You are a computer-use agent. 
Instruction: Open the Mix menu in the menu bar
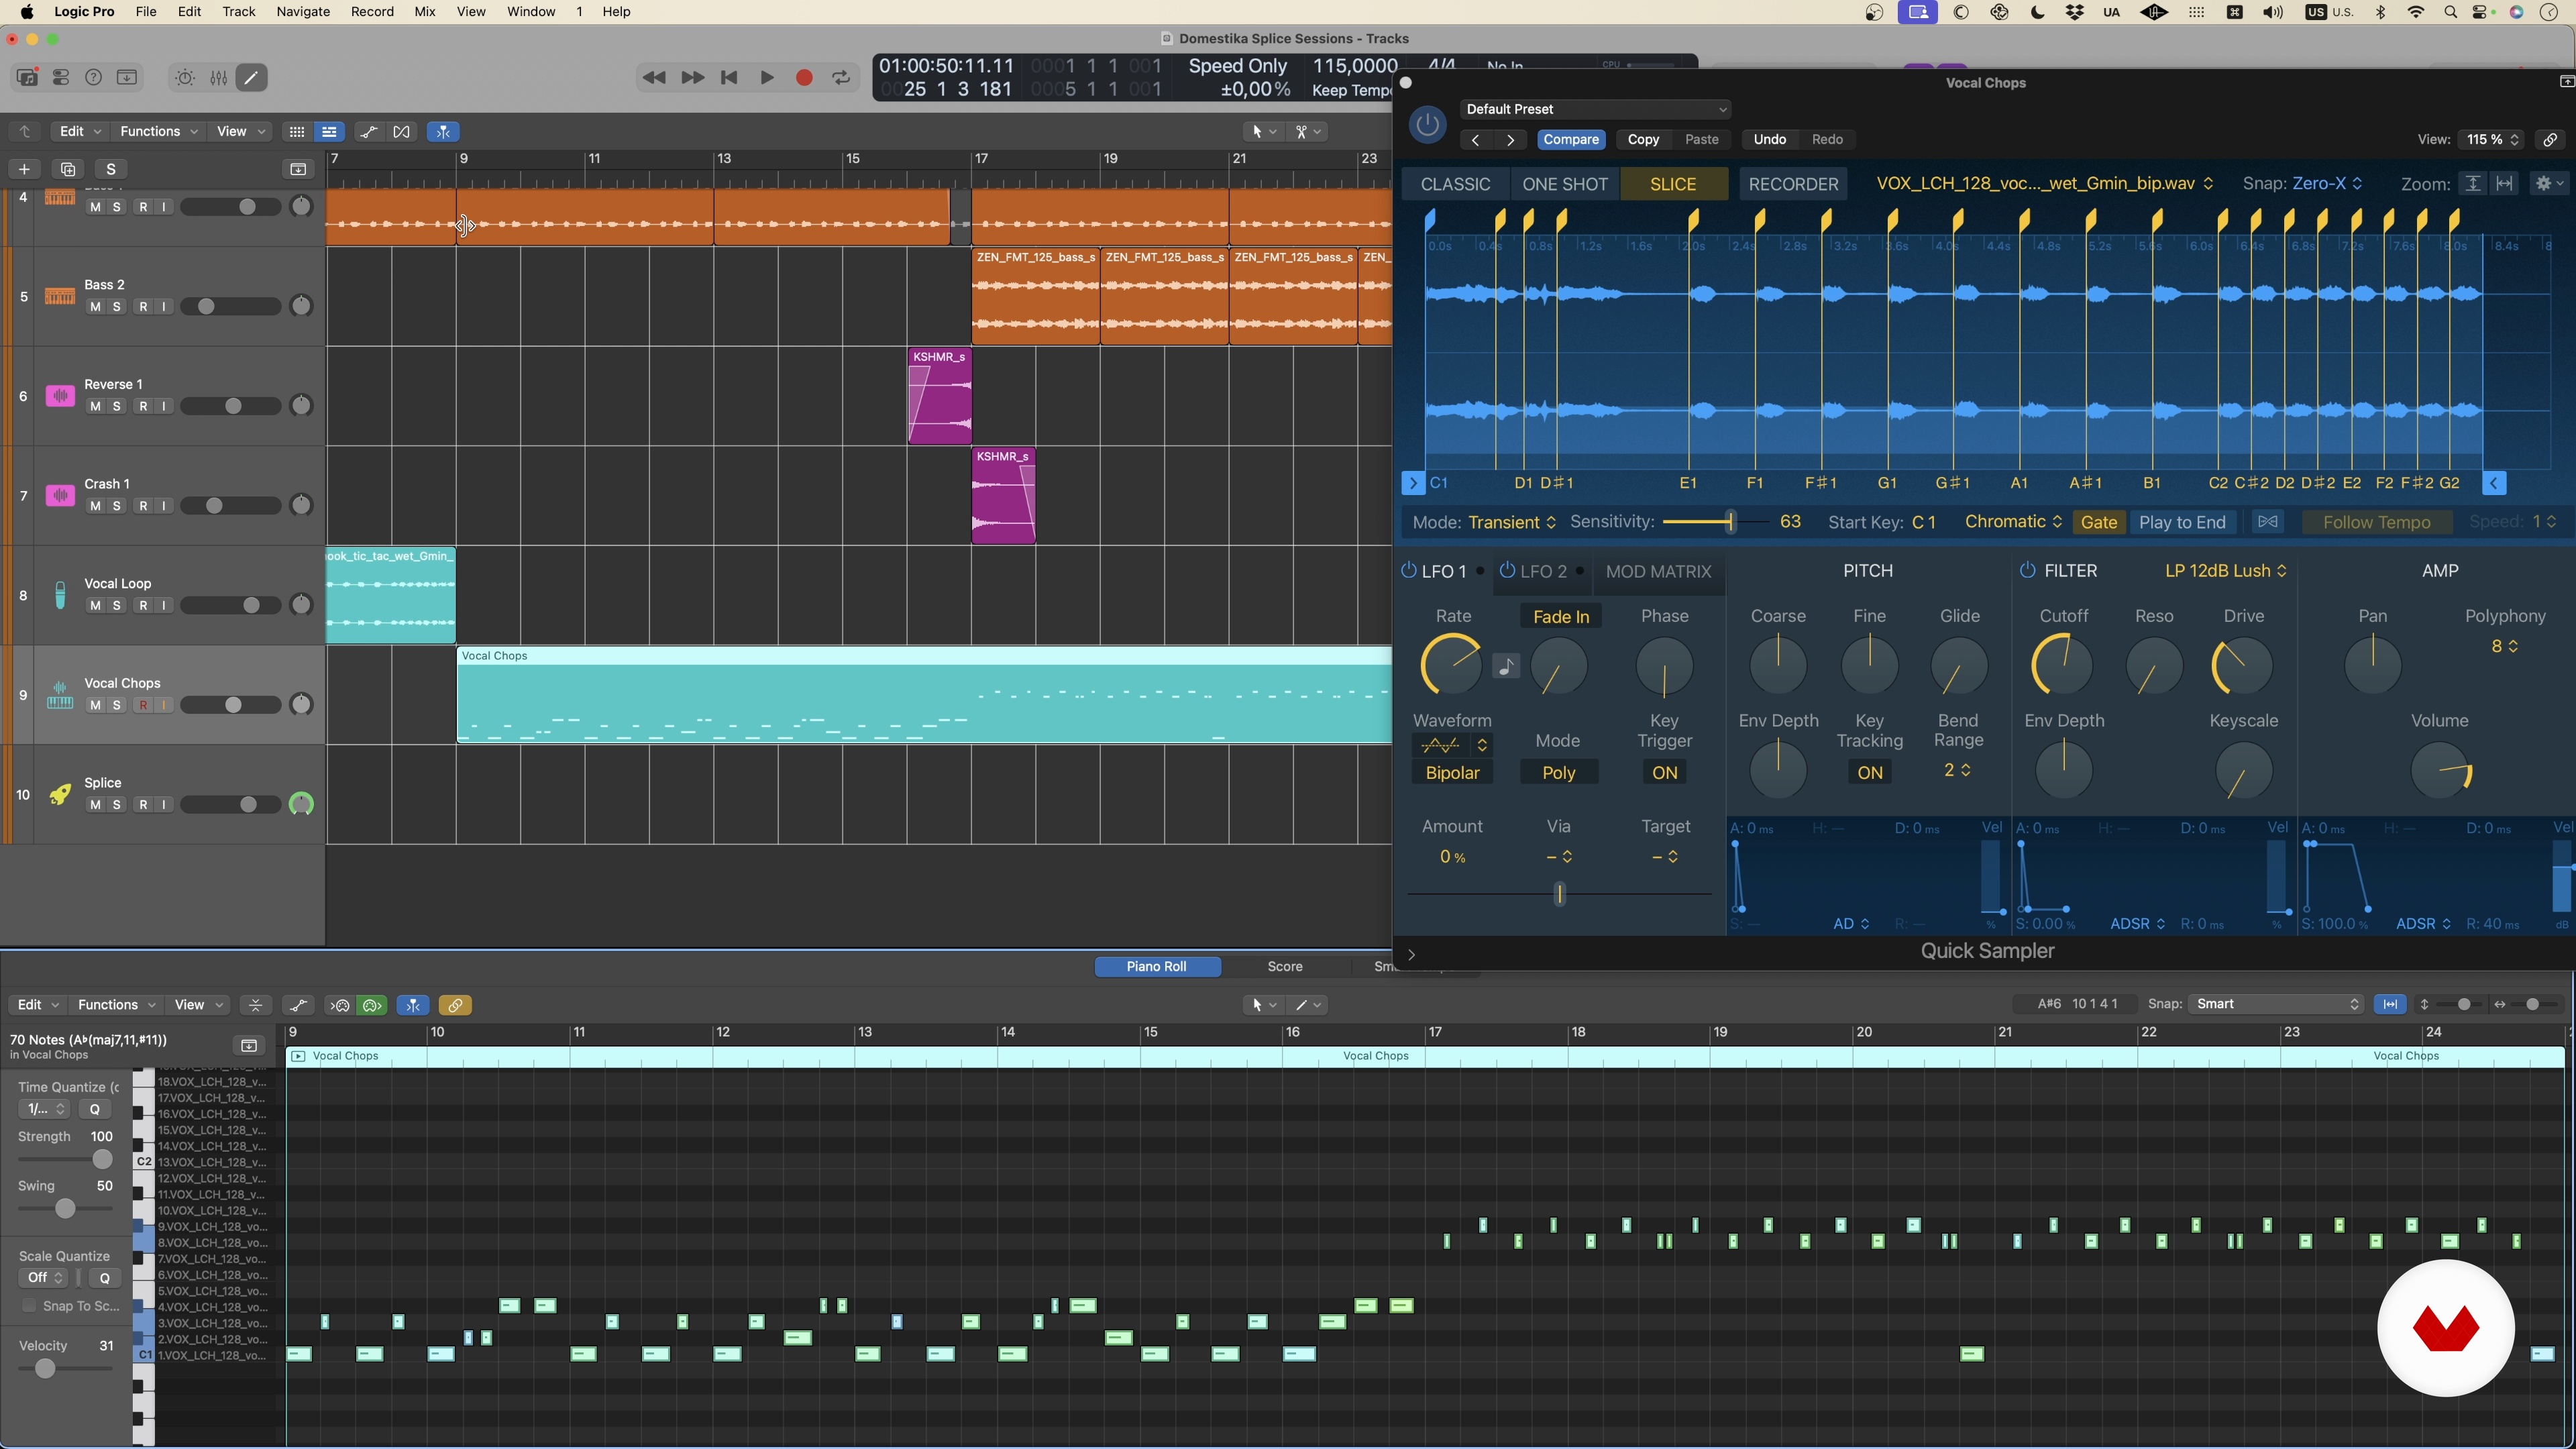point(425,12)
